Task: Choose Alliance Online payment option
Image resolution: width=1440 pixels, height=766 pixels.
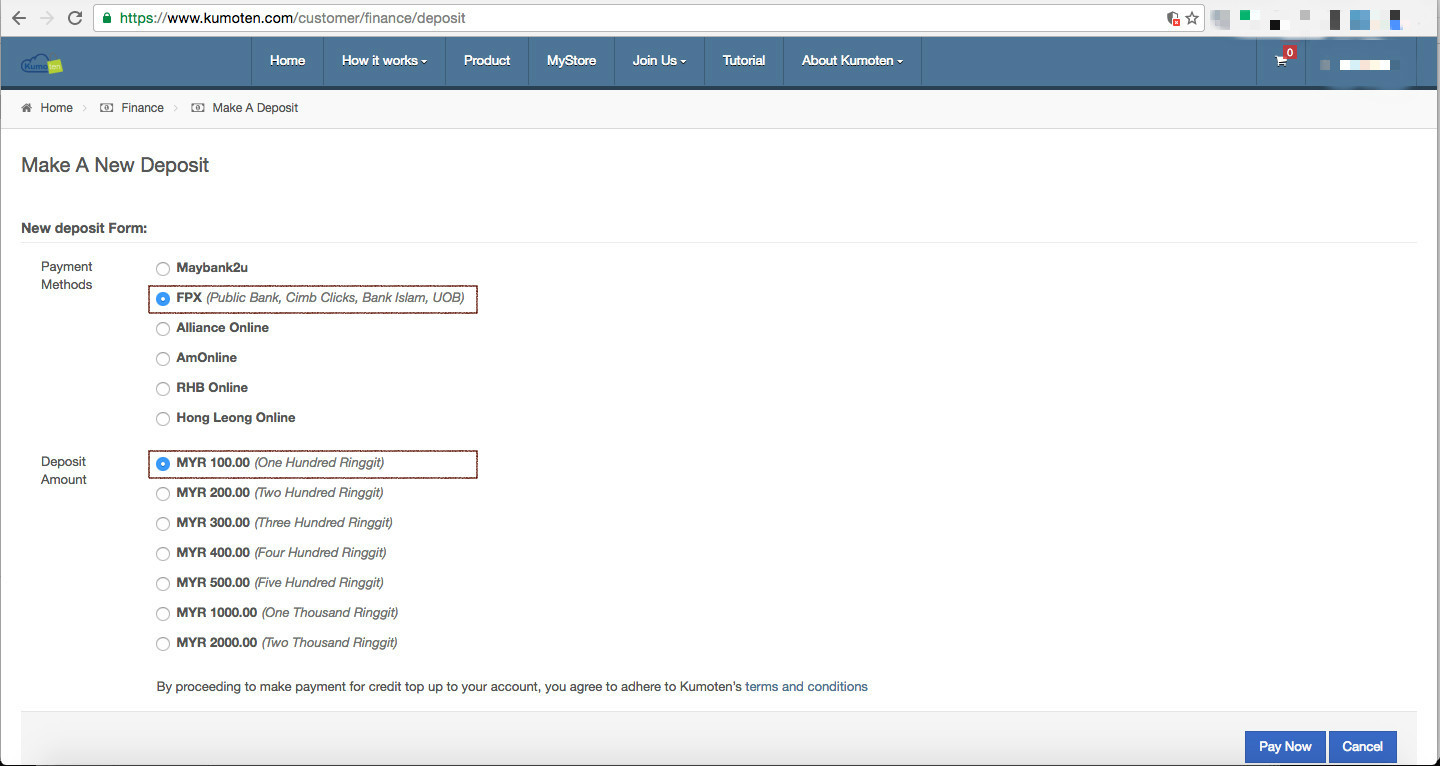Action: click(x=163, y=329)
